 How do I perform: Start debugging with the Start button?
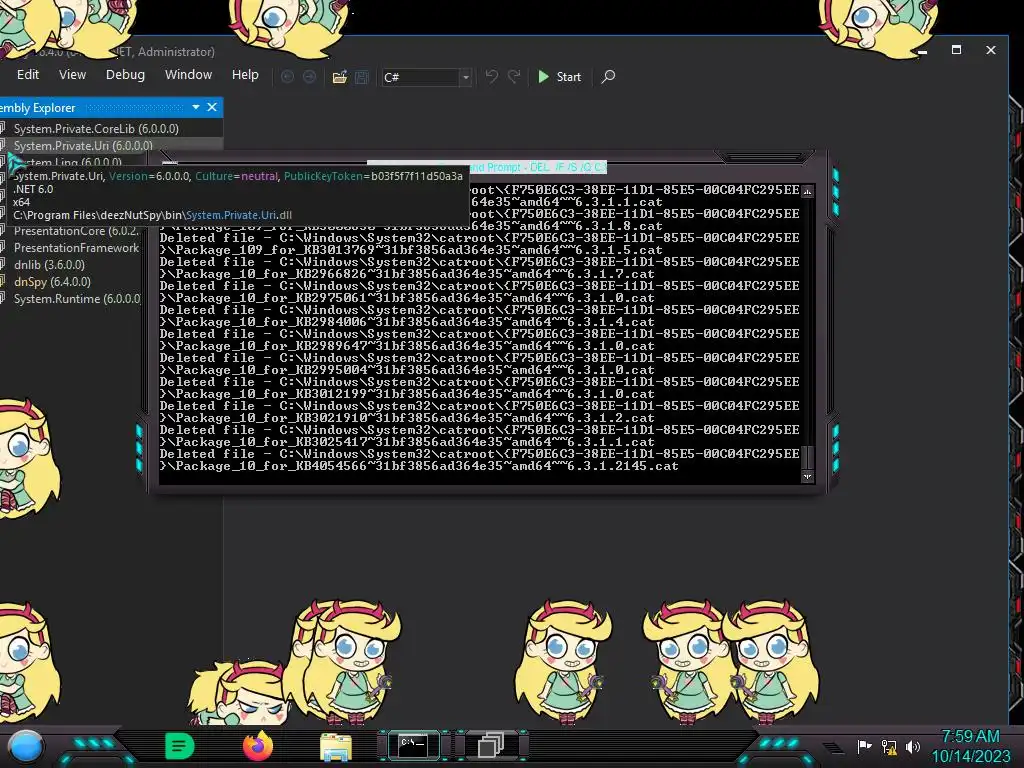click(560, 77)
